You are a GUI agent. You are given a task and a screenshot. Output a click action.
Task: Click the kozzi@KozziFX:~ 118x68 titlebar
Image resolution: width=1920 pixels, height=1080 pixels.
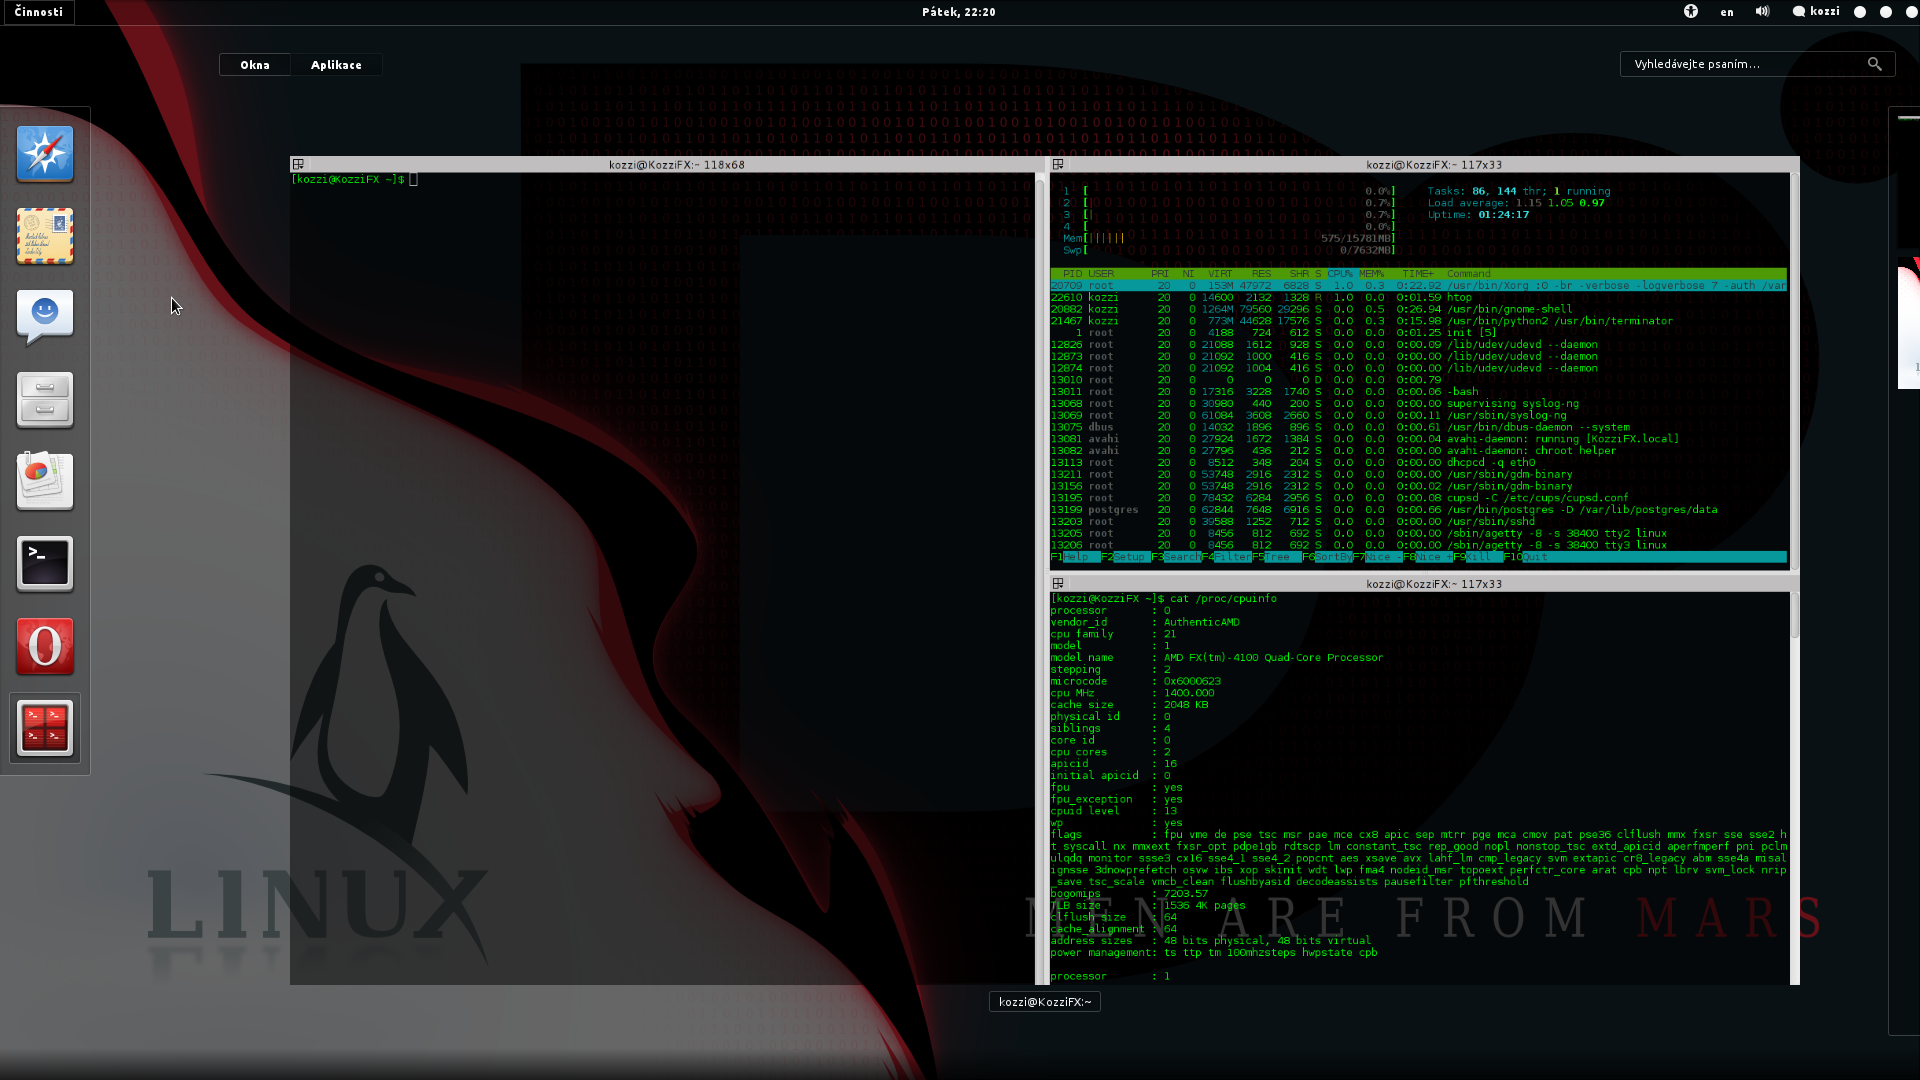click(667, 165)
